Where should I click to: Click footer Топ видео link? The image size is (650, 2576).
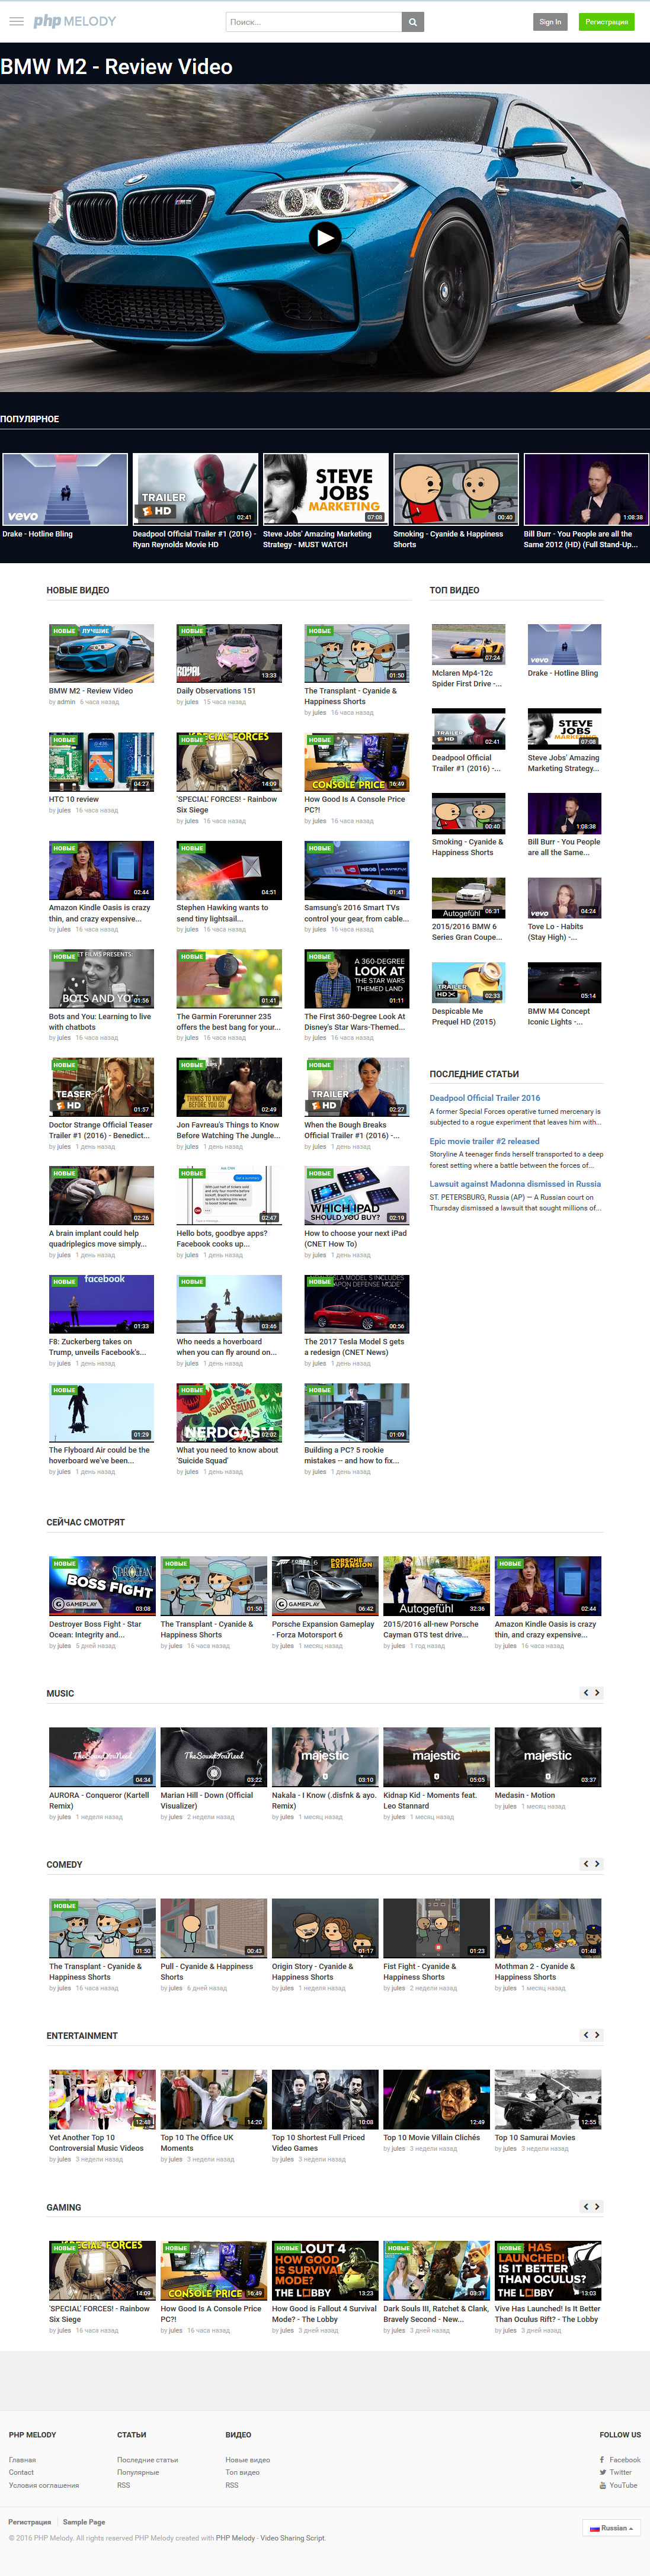point(242,2472)
